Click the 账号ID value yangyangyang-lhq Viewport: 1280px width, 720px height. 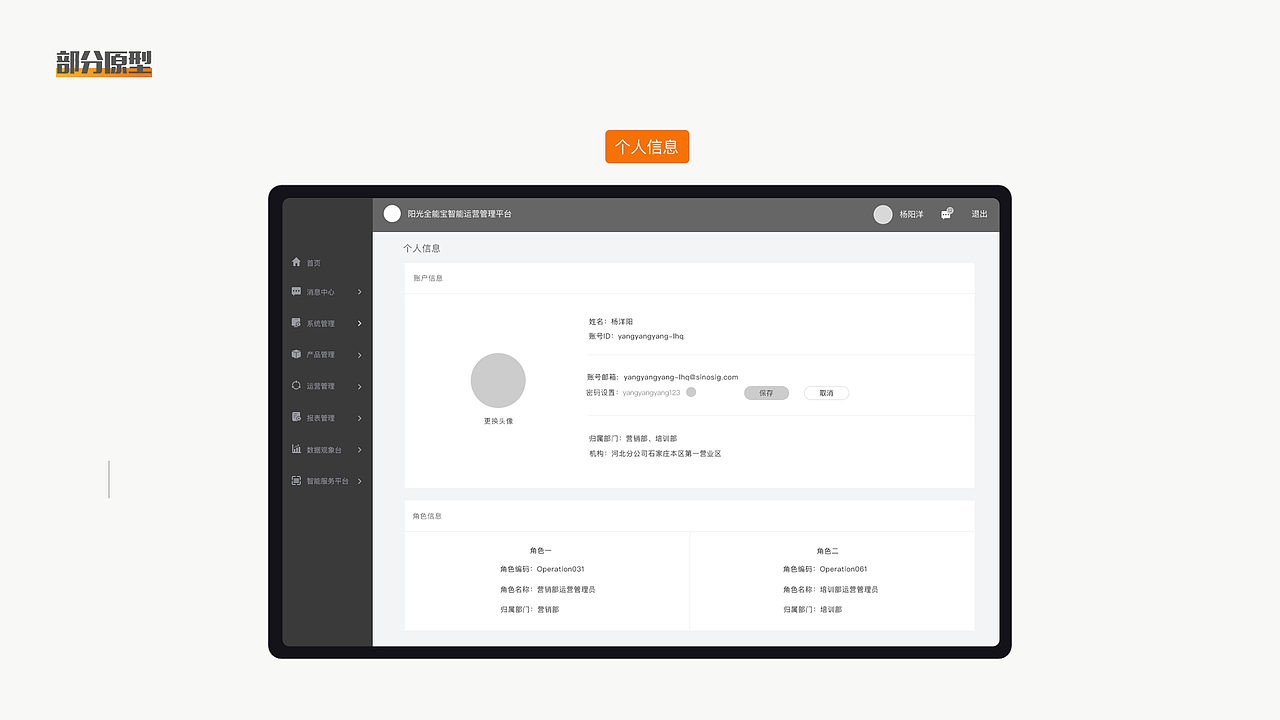click(x=651, y=336)
